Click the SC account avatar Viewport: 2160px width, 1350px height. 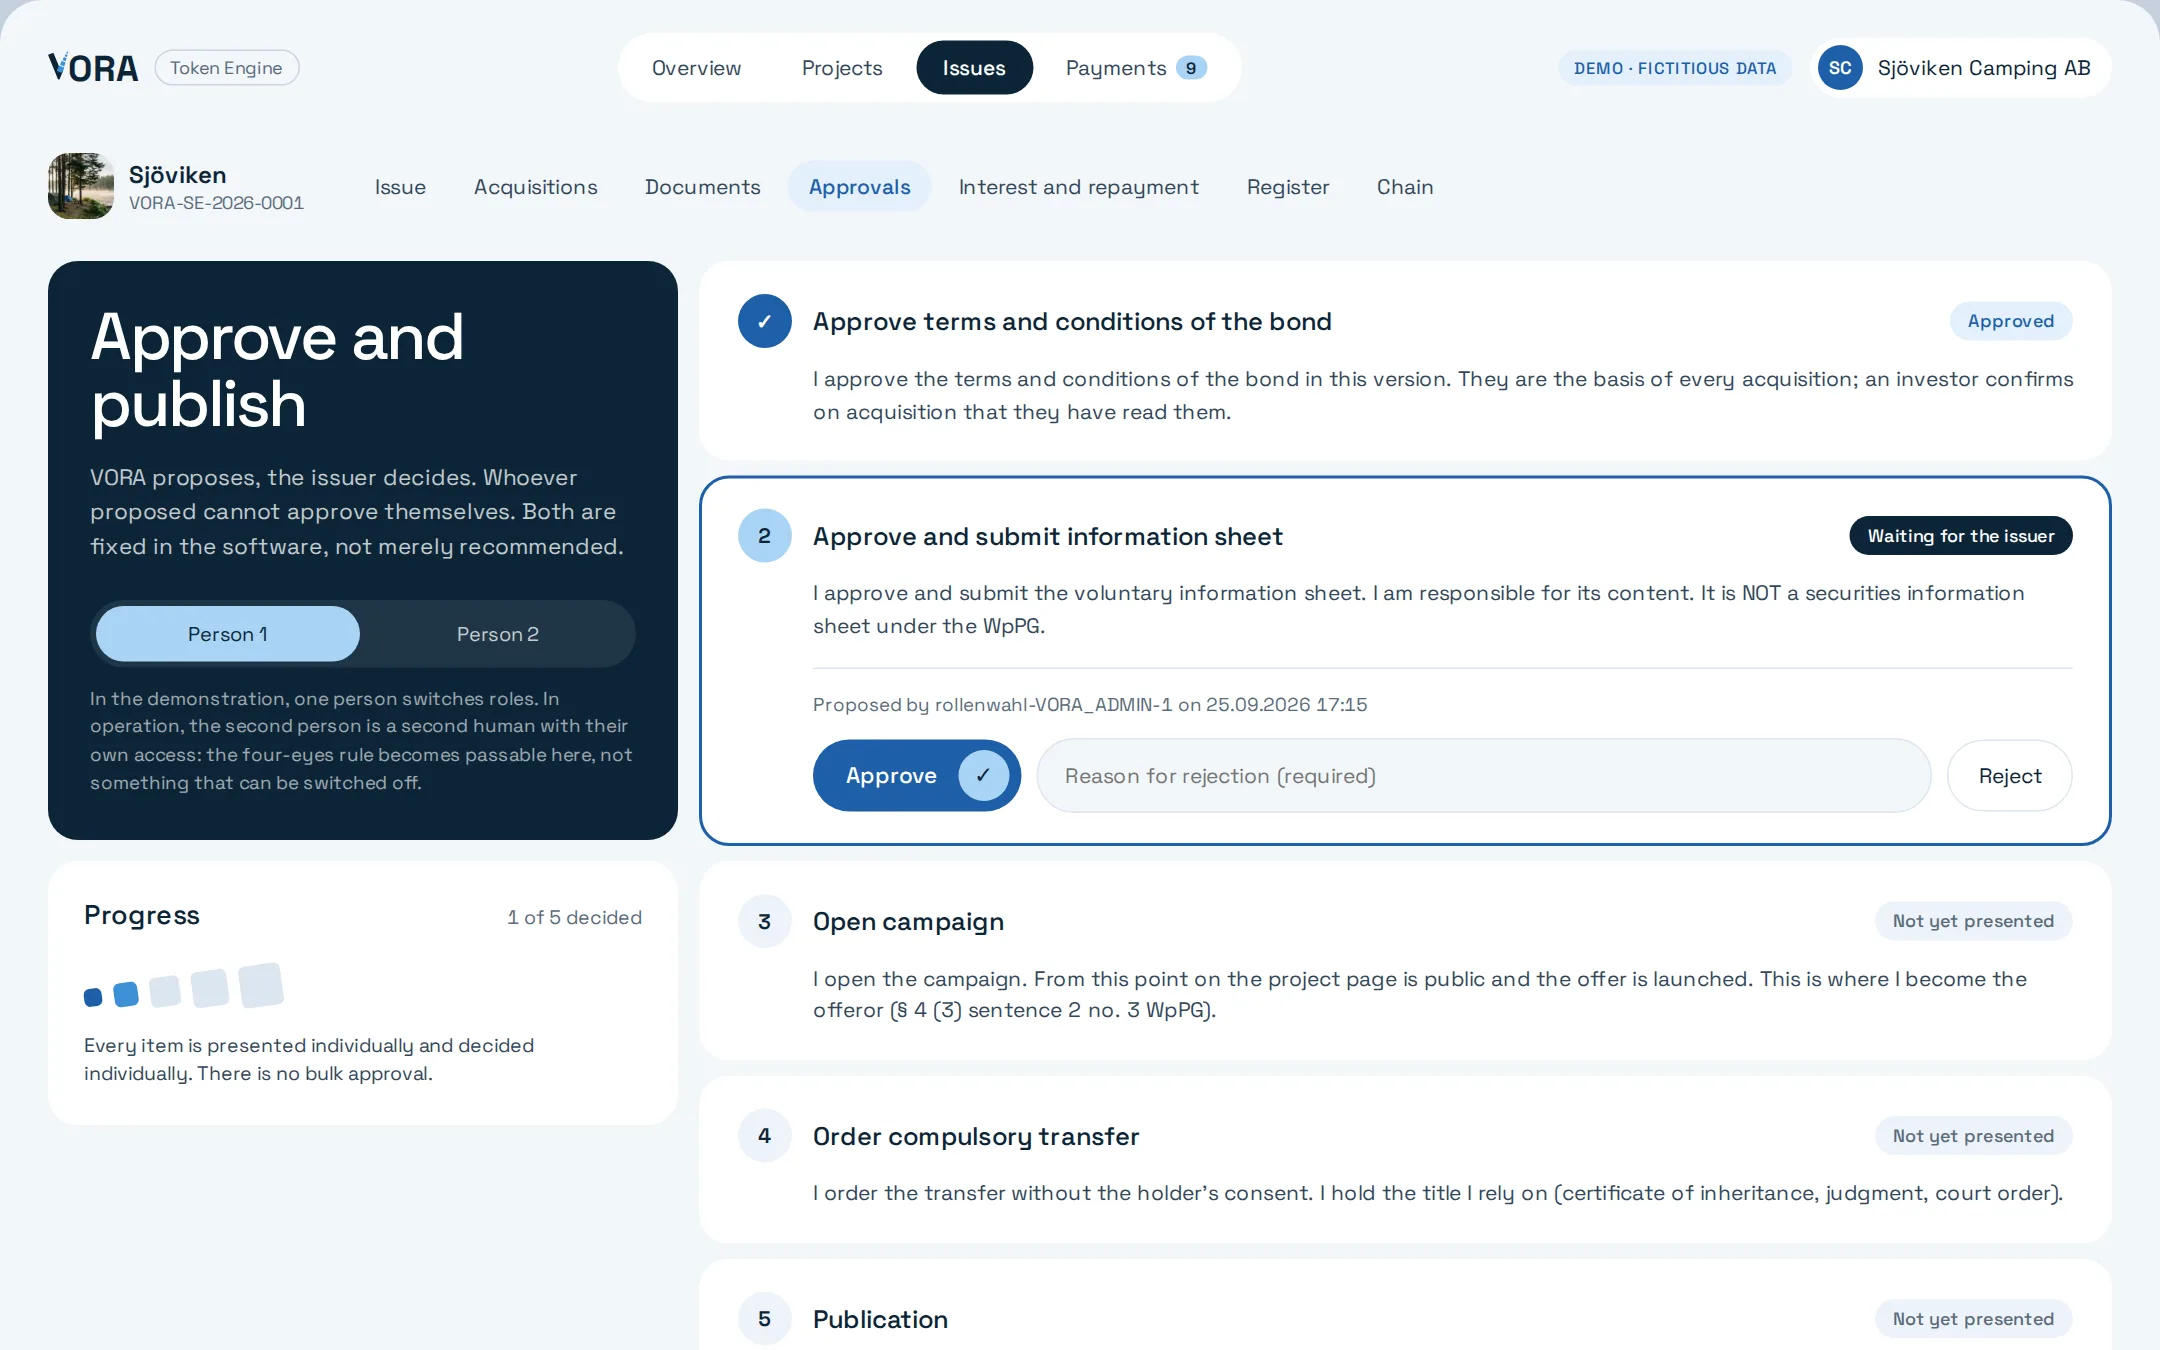coord(1840,68)
